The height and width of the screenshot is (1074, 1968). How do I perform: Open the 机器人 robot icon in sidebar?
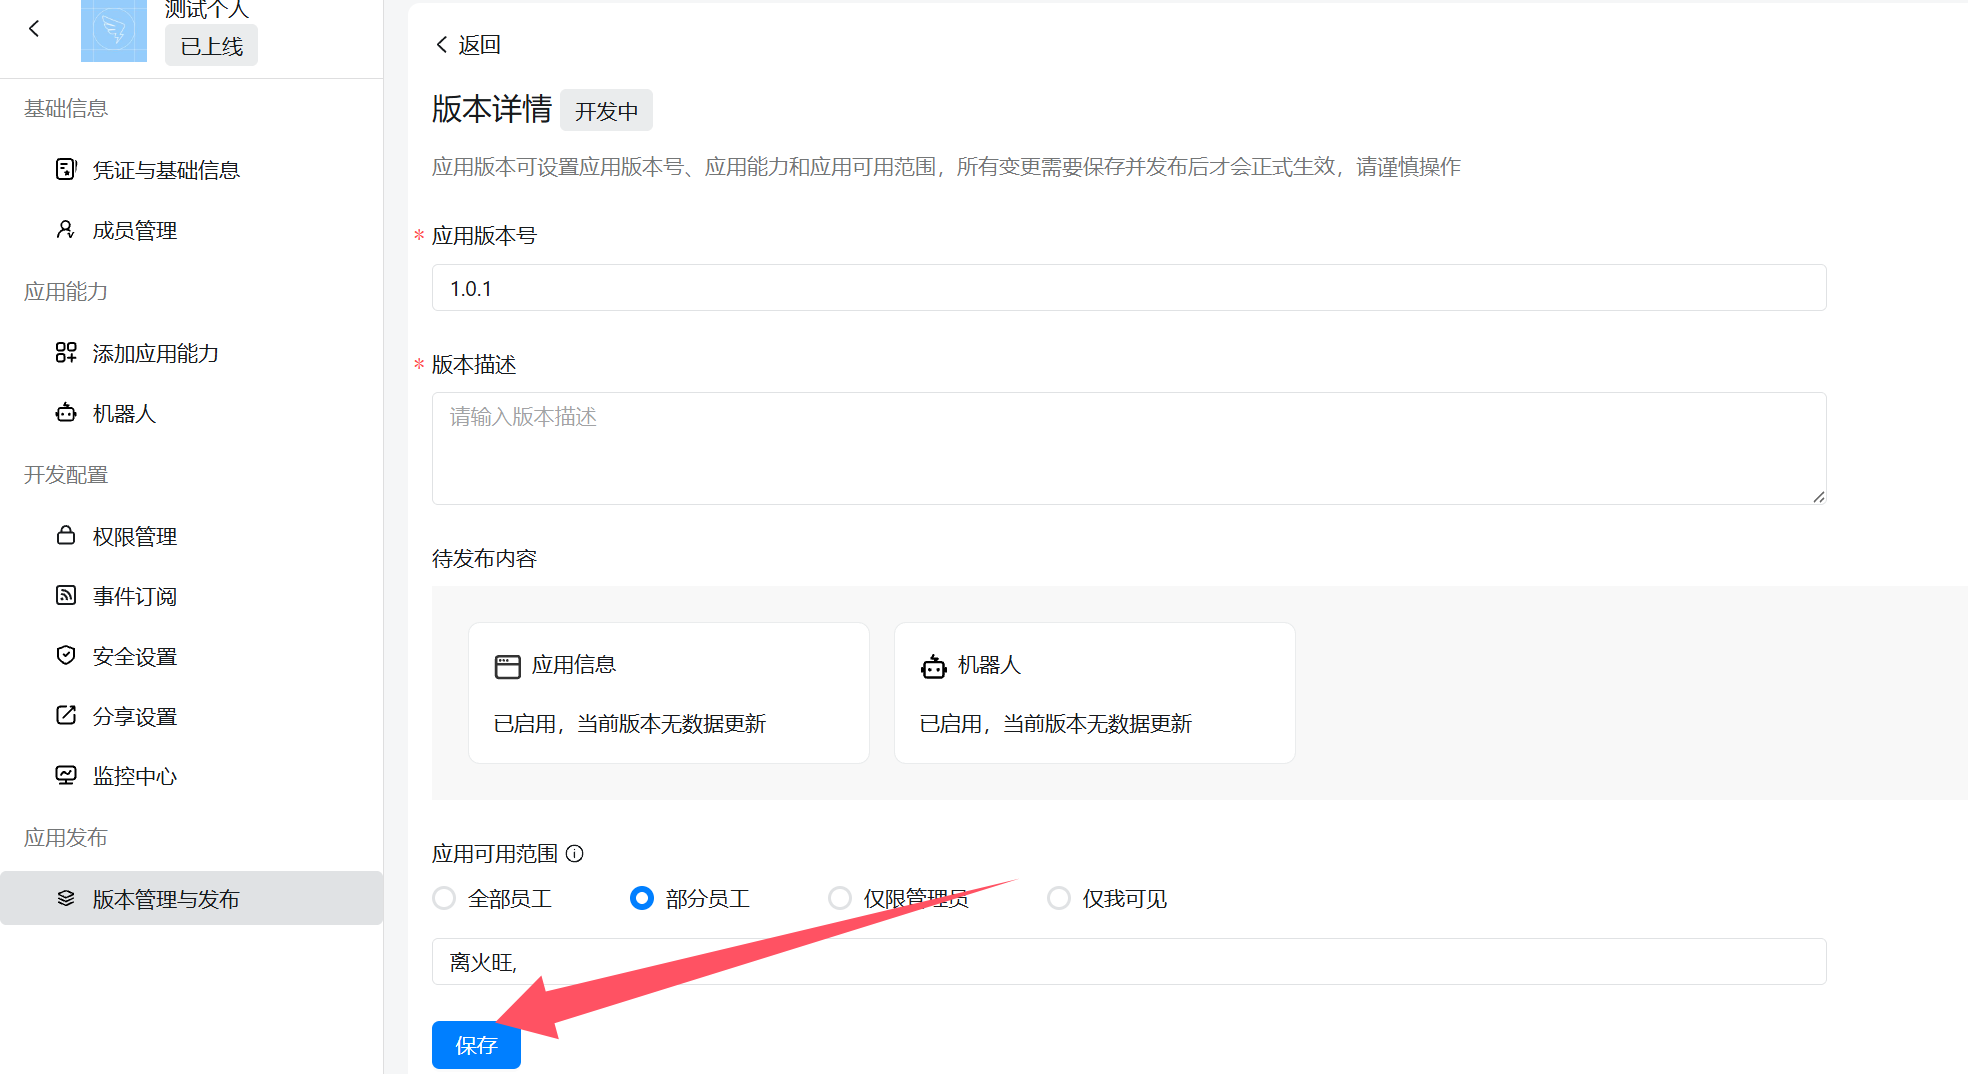pos(66,413)
